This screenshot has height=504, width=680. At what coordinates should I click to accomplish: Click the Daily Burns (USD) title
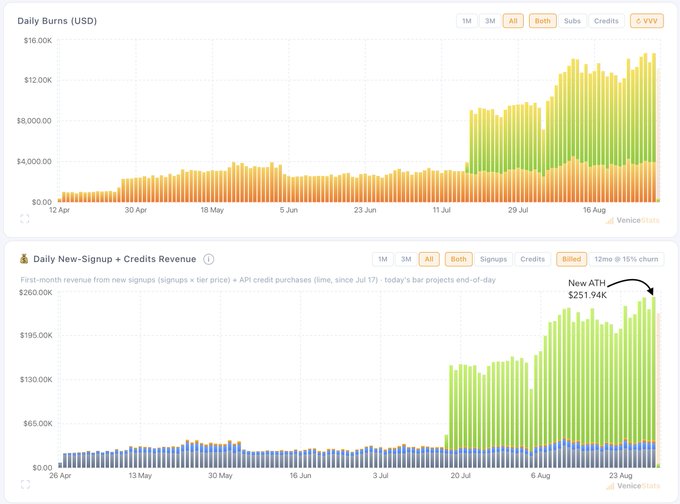(57, 21)
